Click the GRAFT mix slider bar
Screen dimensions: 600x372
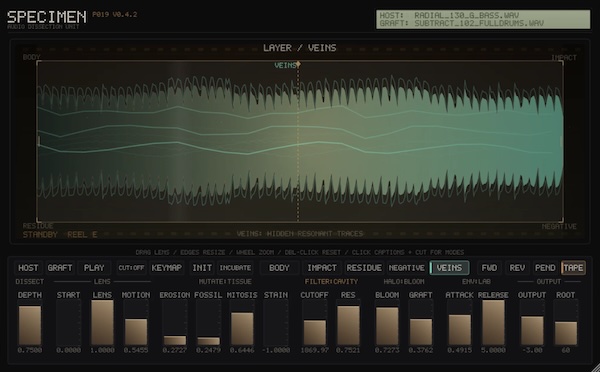click(x=421, y=323)
